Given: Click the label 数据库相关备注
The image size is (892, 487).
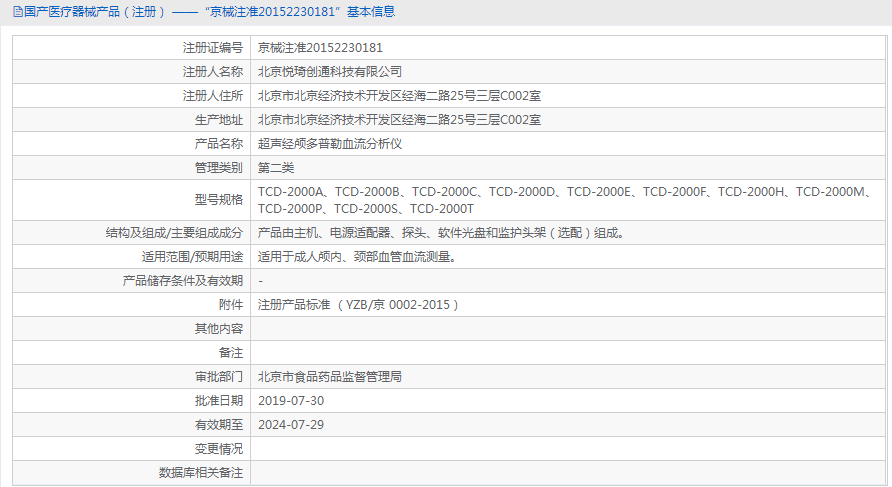Looking at the screenshot, I should click(x=201, y=473).
